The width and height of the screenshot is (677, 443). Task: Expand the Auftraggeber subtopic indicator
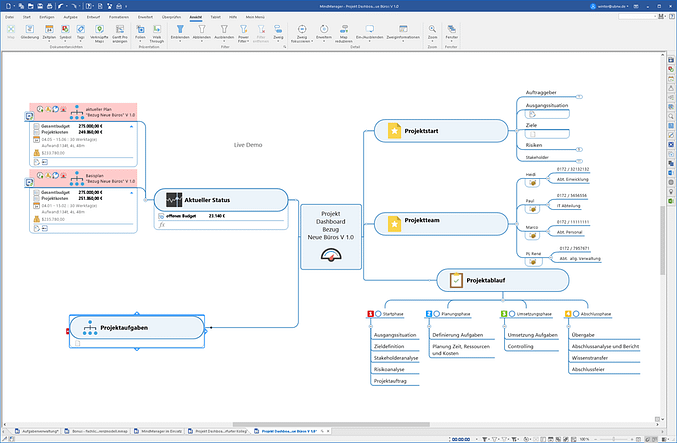point(579,97)
